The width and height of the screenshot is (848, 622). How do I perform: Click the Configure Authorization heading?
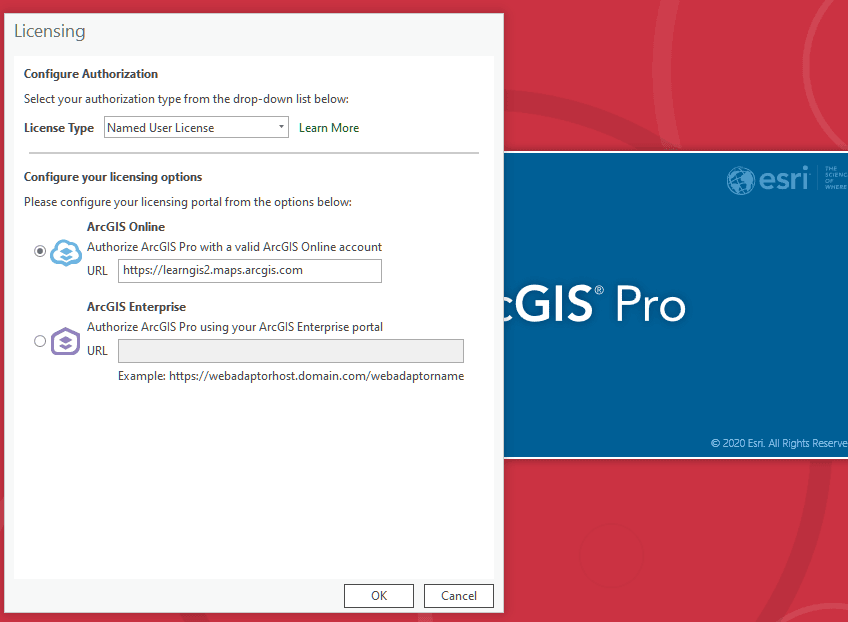[91, 74]
